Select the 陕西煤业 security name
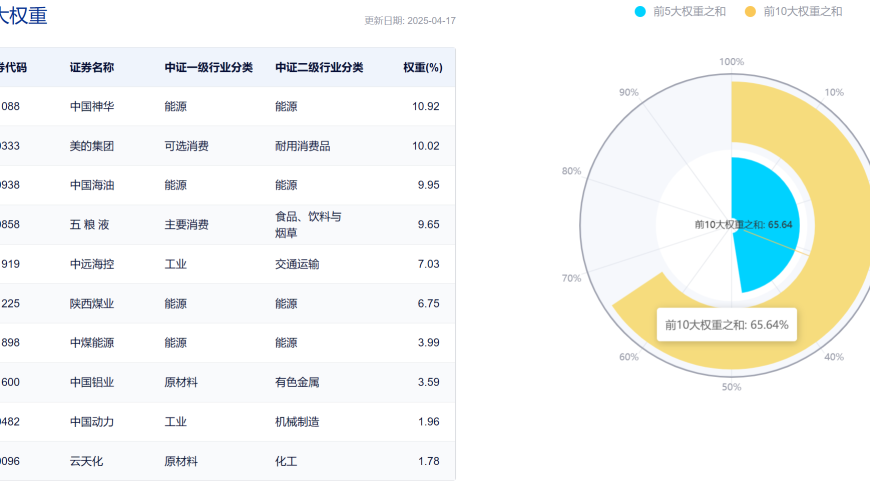Viewport: 870px width, 492px height. pyautogui.click(x=92, y=303)
